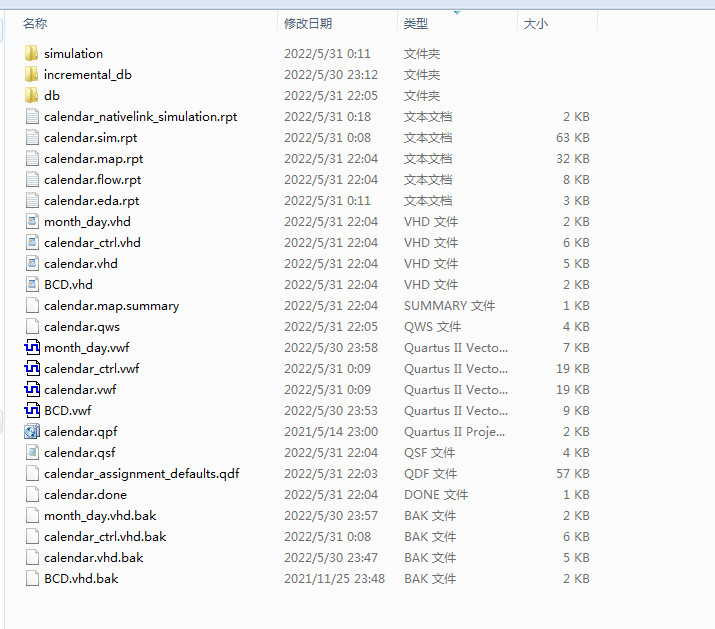Viewport: 715px width, 629px height.
Task: Select file name calendar.vhd.bak
Action: (x=93, y=557)
